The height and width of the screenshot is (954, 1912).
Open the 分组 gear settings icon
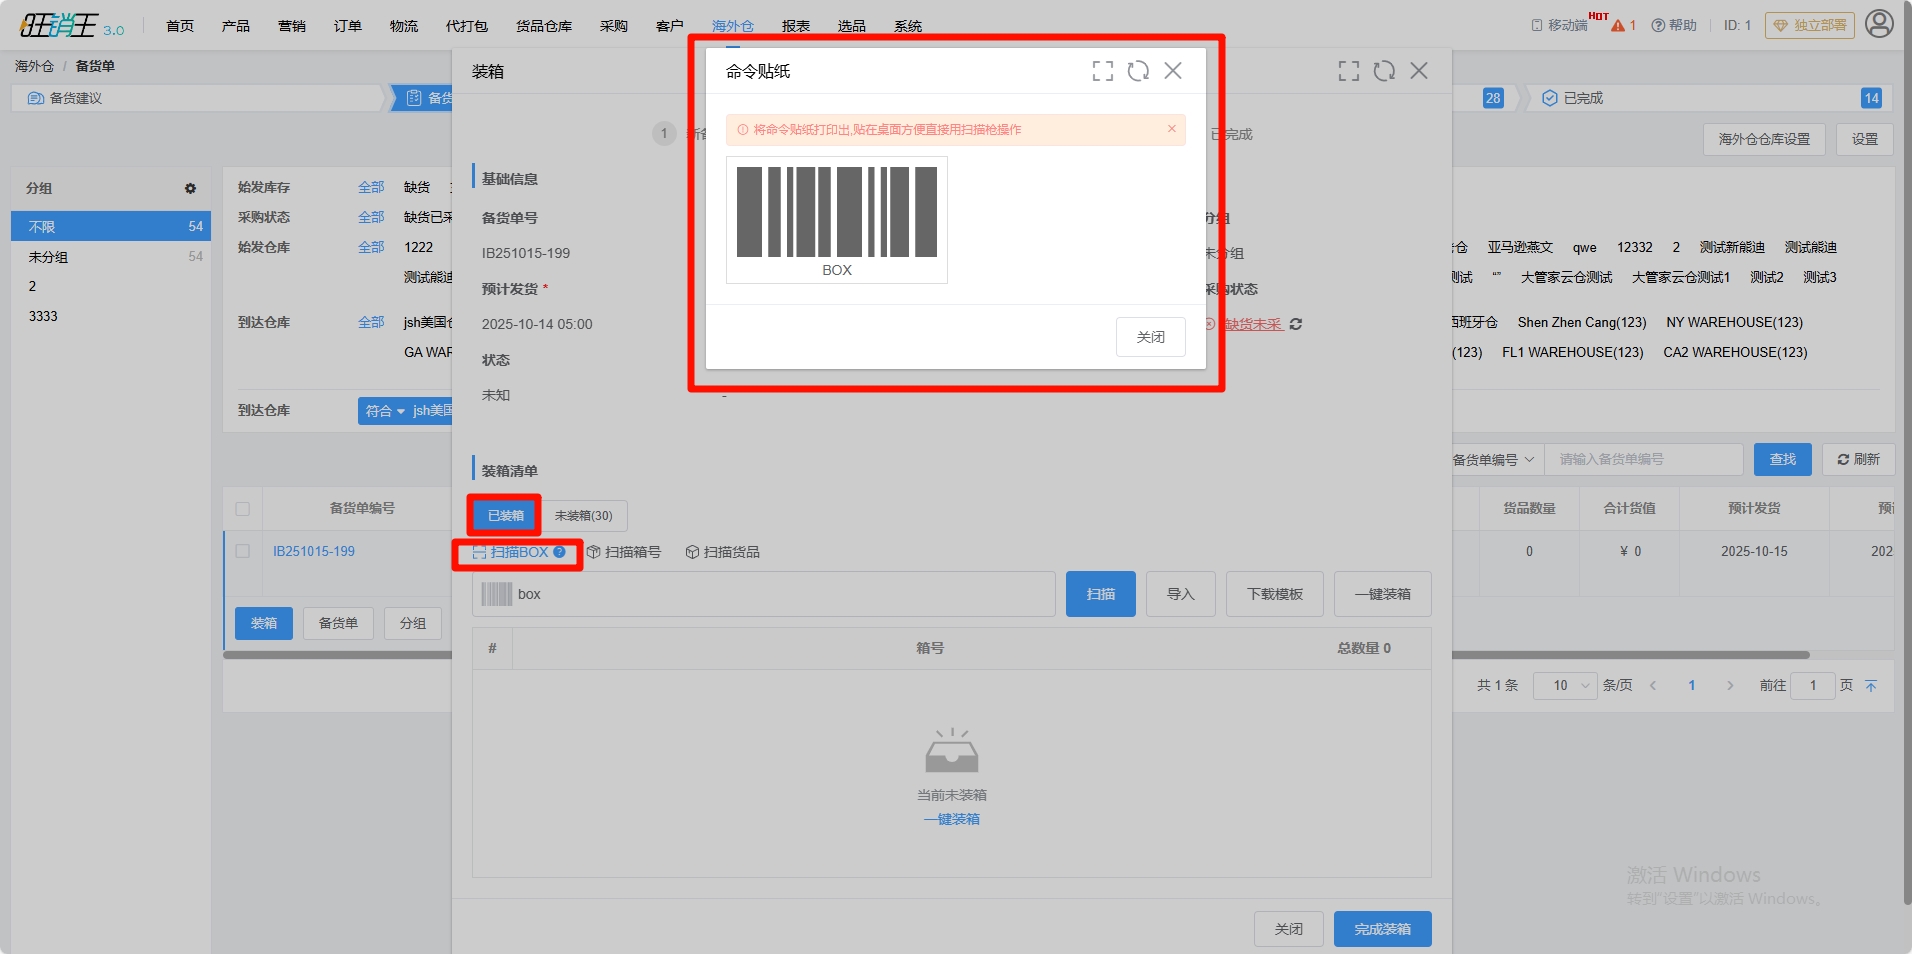(190, 188)
